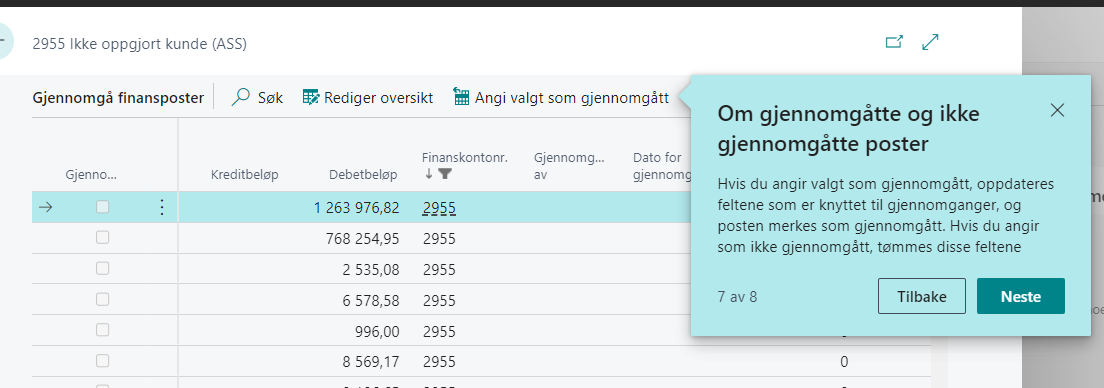The height and width of the screenshot is (388, 1104).
Task: Select debit amount 768 254,95
Action: (x=362, y=239)
